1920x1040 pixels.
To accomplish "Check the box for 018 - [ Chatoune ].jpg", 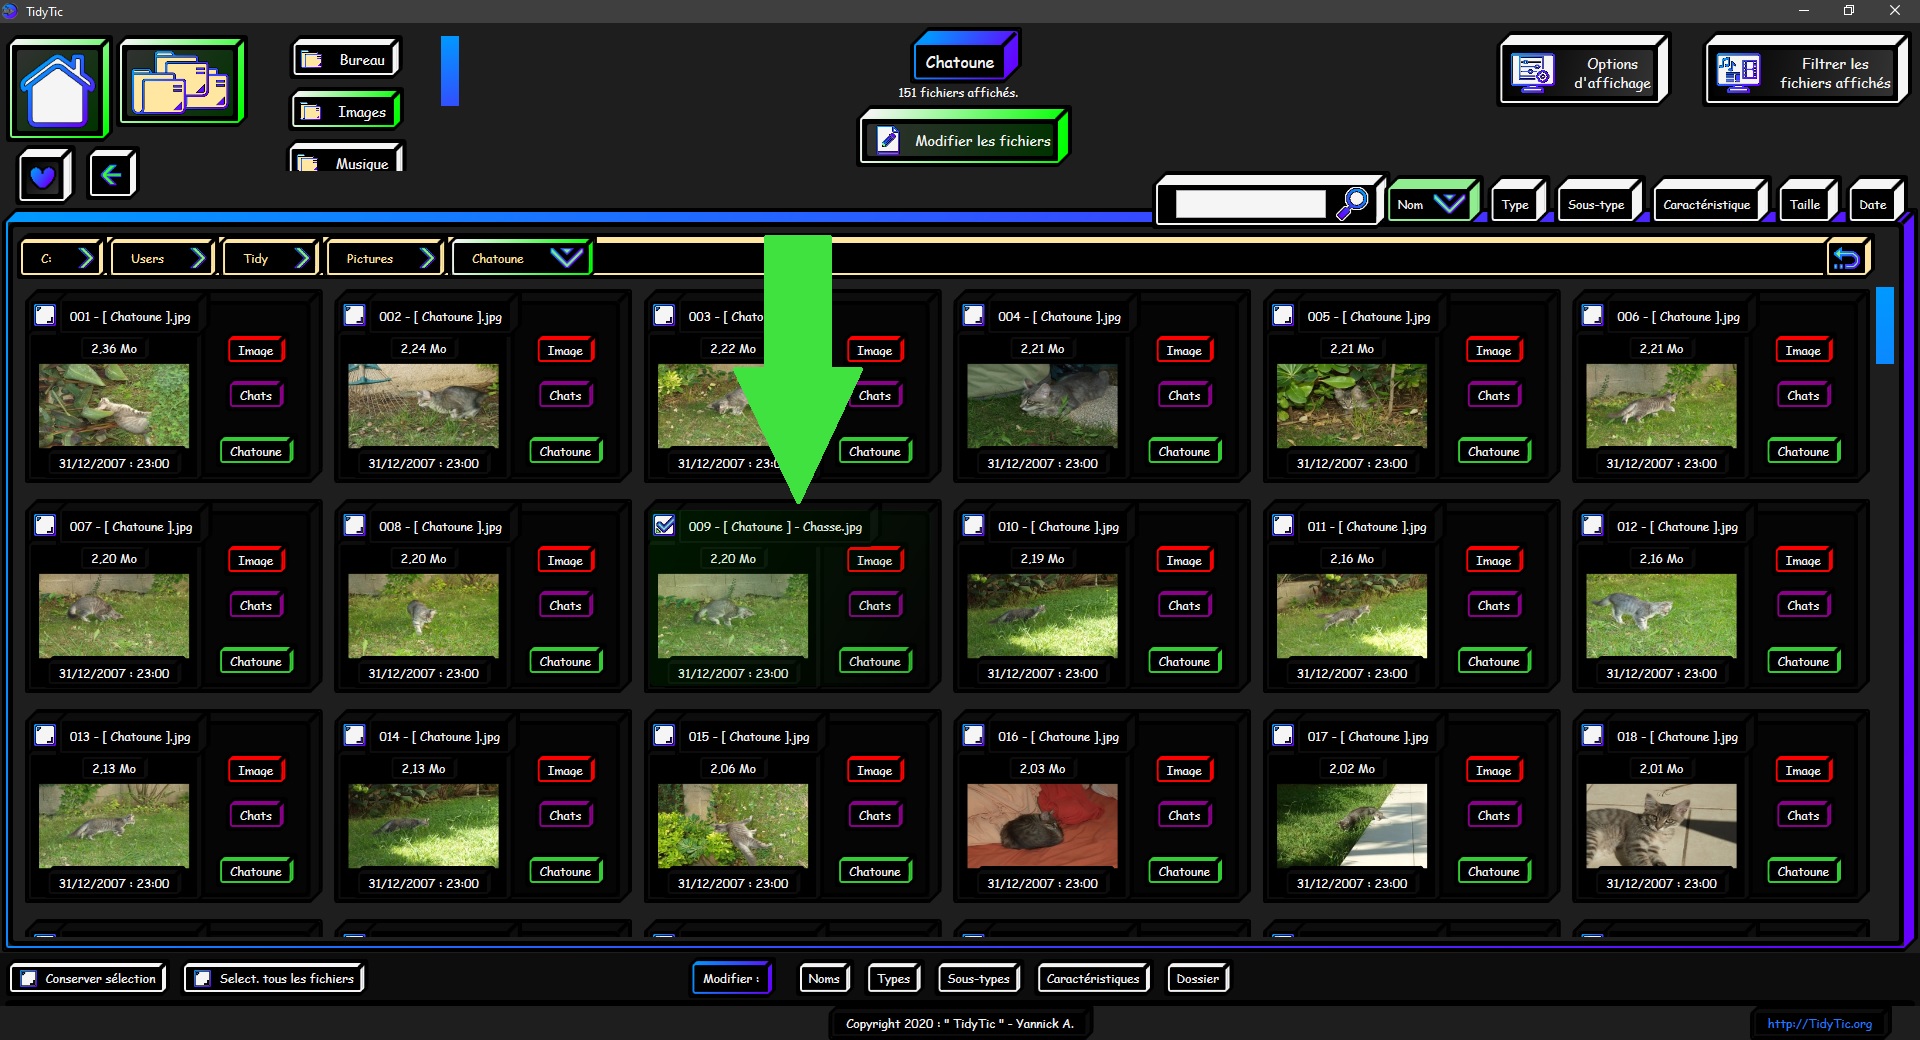I will [x=1593, y=735].
